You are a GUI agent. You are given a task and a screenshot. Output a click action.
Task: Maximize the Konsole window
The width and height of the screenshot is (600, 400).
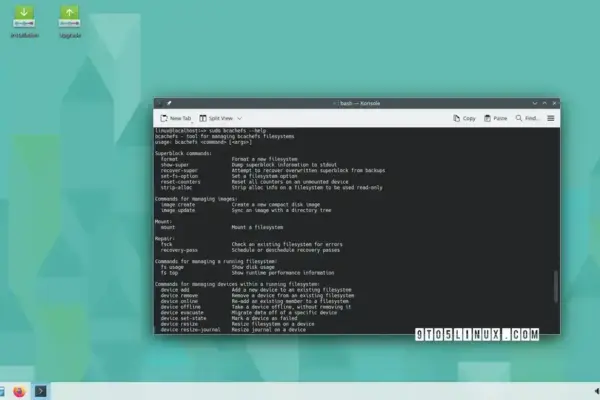click(x=545, y=103)
